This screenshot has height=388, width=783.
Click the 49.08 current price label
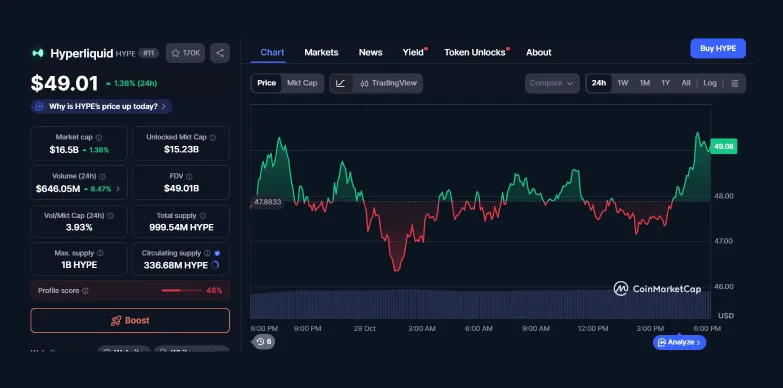point(723,146)
